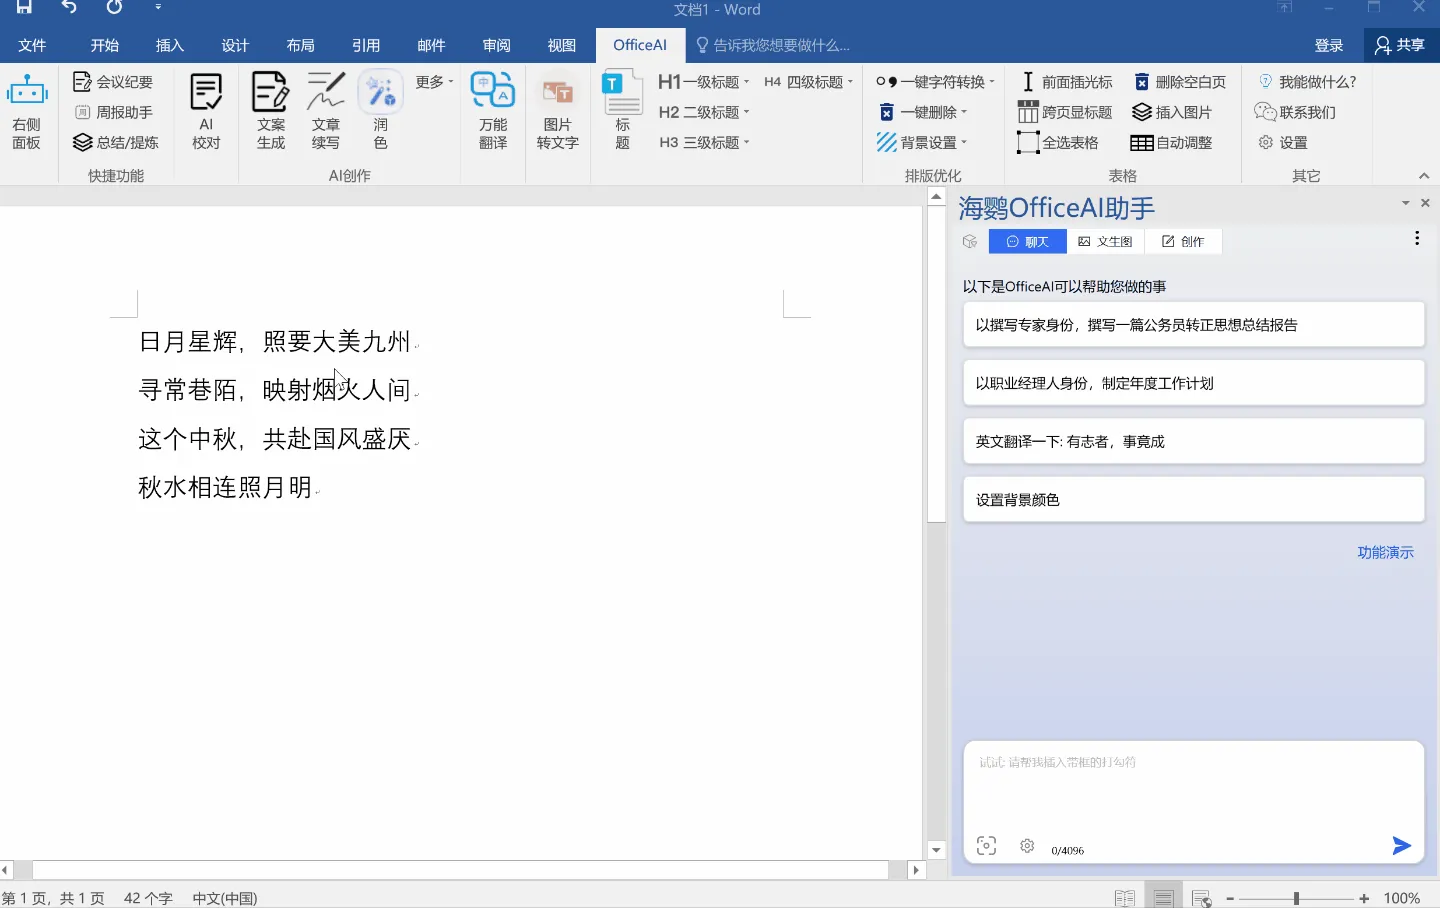Click the 插入图片 insert image tool
Screen dimensions: 1440x908
[1175, 112]
